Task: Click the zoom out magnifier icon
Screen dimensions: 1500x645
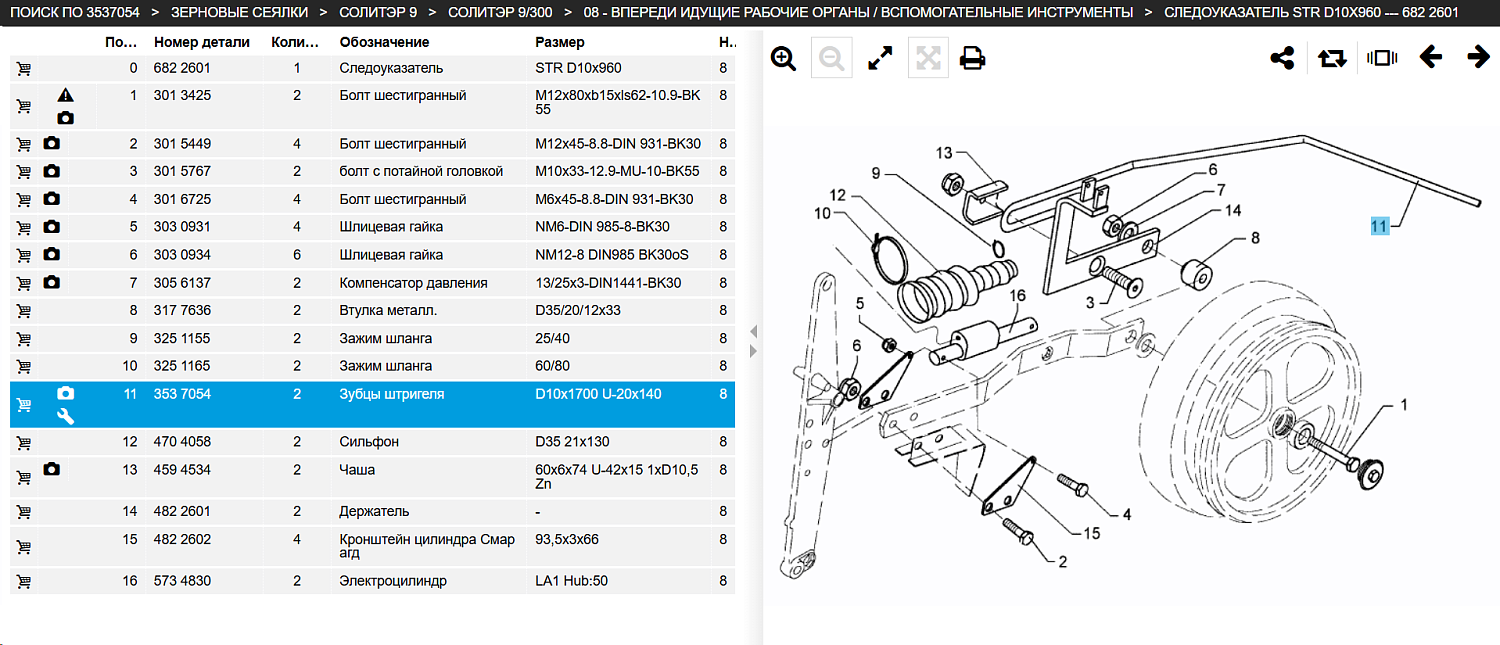Action: click(831, 59)
